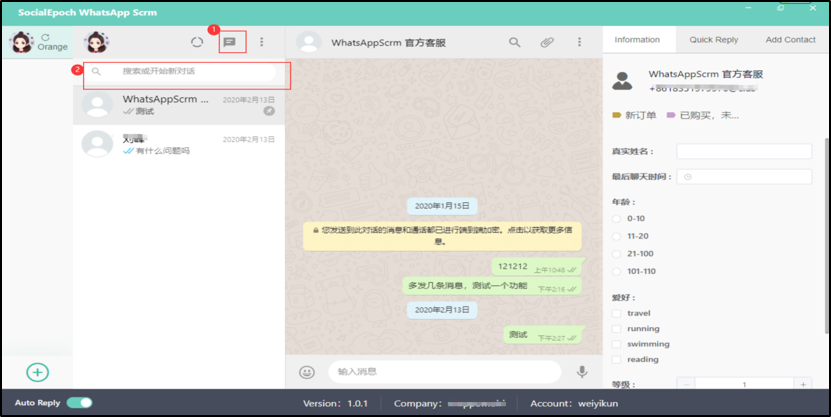This screenshot has height=417, width=831.
Task: Click Version 1.0.1 in status bar
Action: 335,403
